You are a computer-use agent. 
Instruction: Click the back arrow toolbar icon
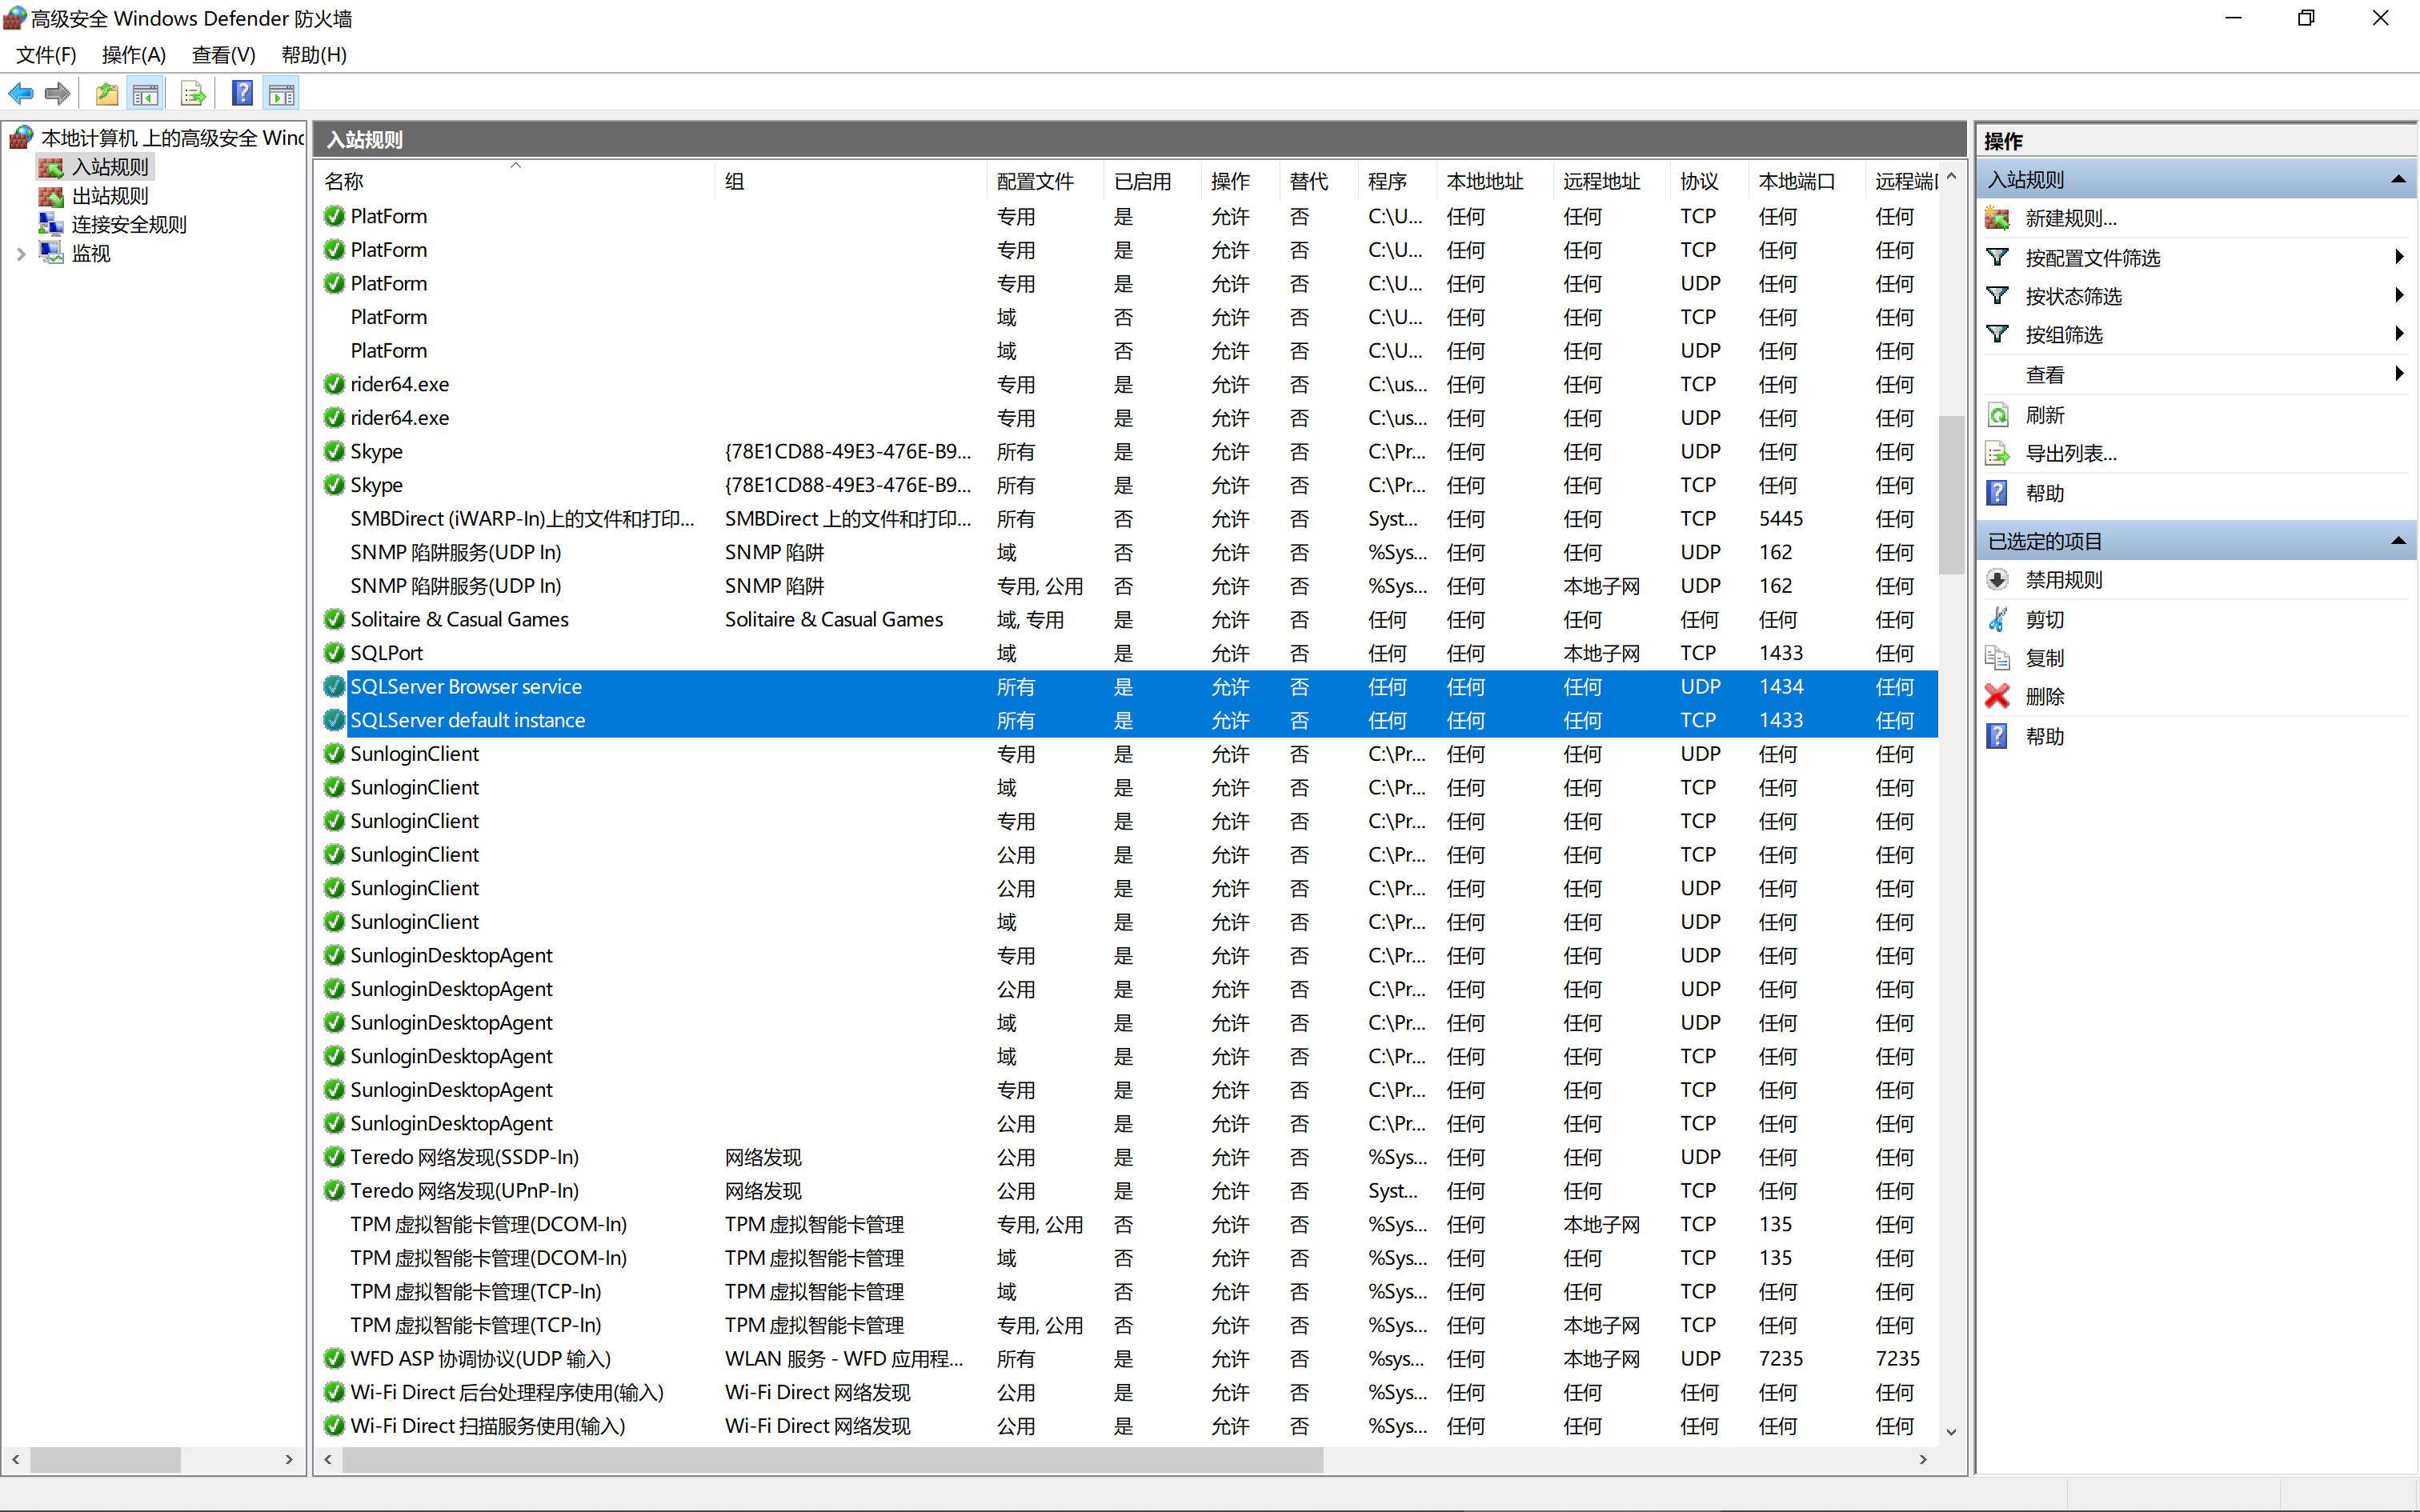pos(20,94)
